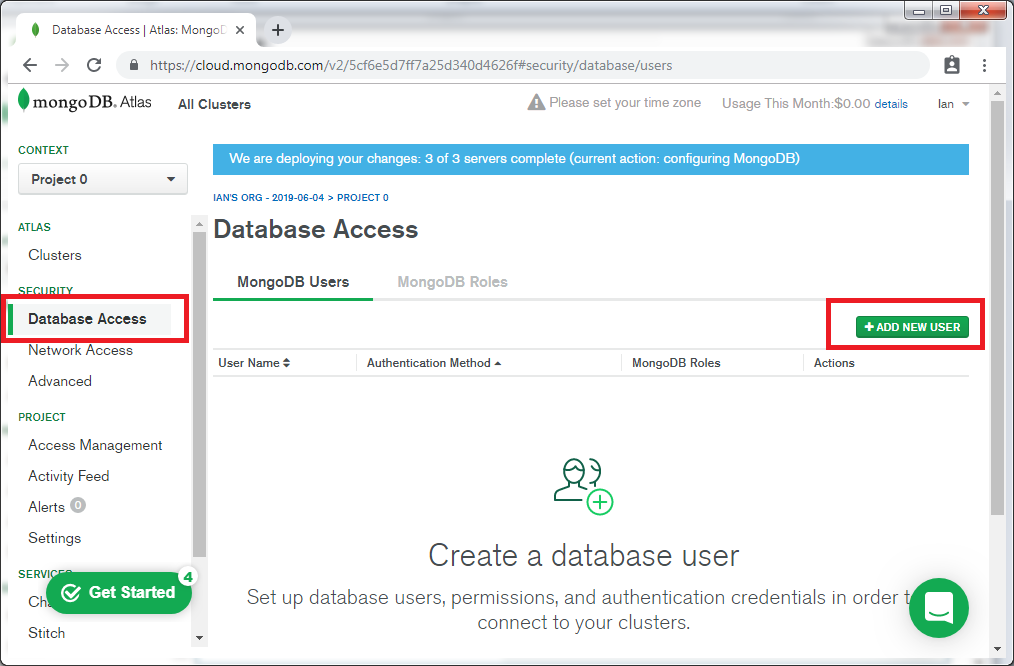The image size is (1014, 666).
Task: Open Clusters in the sidebar
Action: click(55, 255)
